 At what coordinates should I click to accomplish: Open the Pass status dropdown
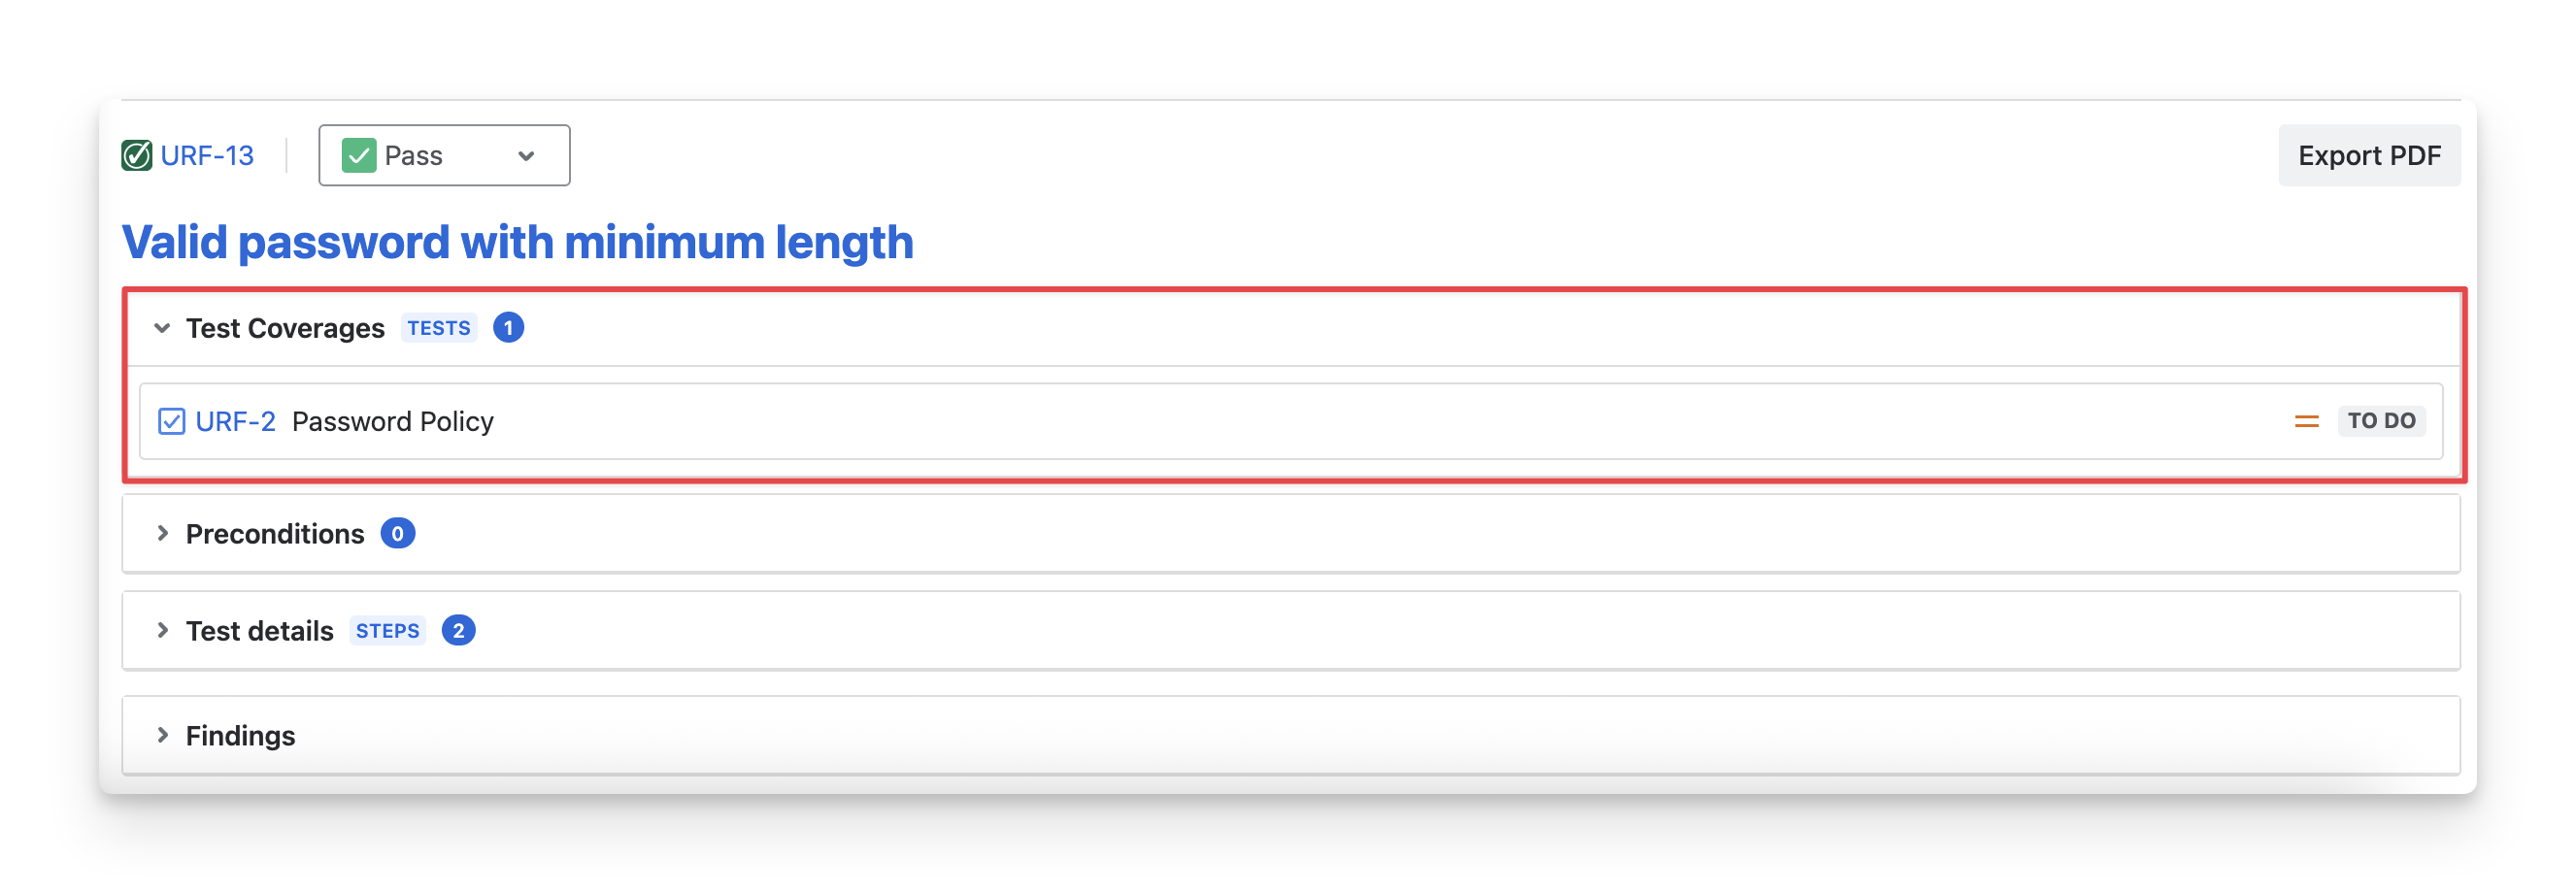[x=444, y=156]
